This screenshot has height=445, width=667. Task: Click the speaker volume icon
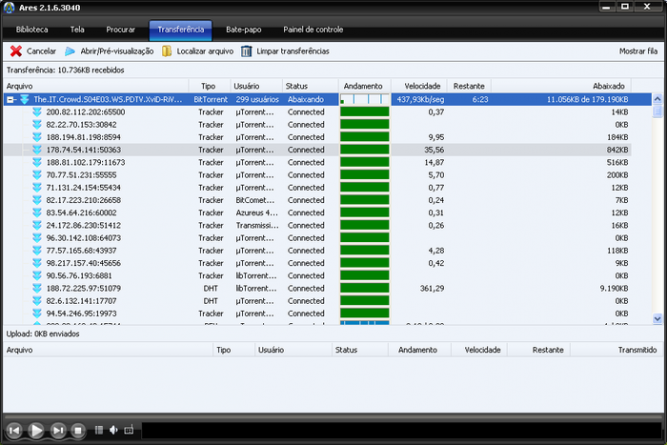113,430
